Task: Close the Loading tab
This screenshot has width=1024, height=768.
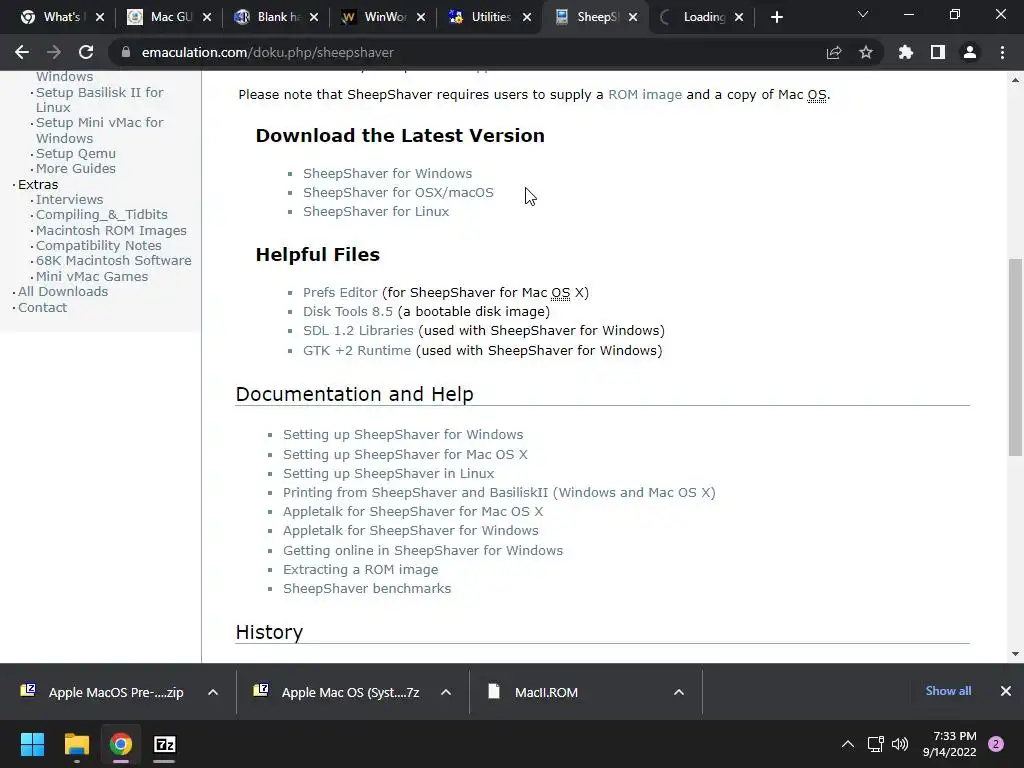Action: pyautogui.click(x=739, y=17)
